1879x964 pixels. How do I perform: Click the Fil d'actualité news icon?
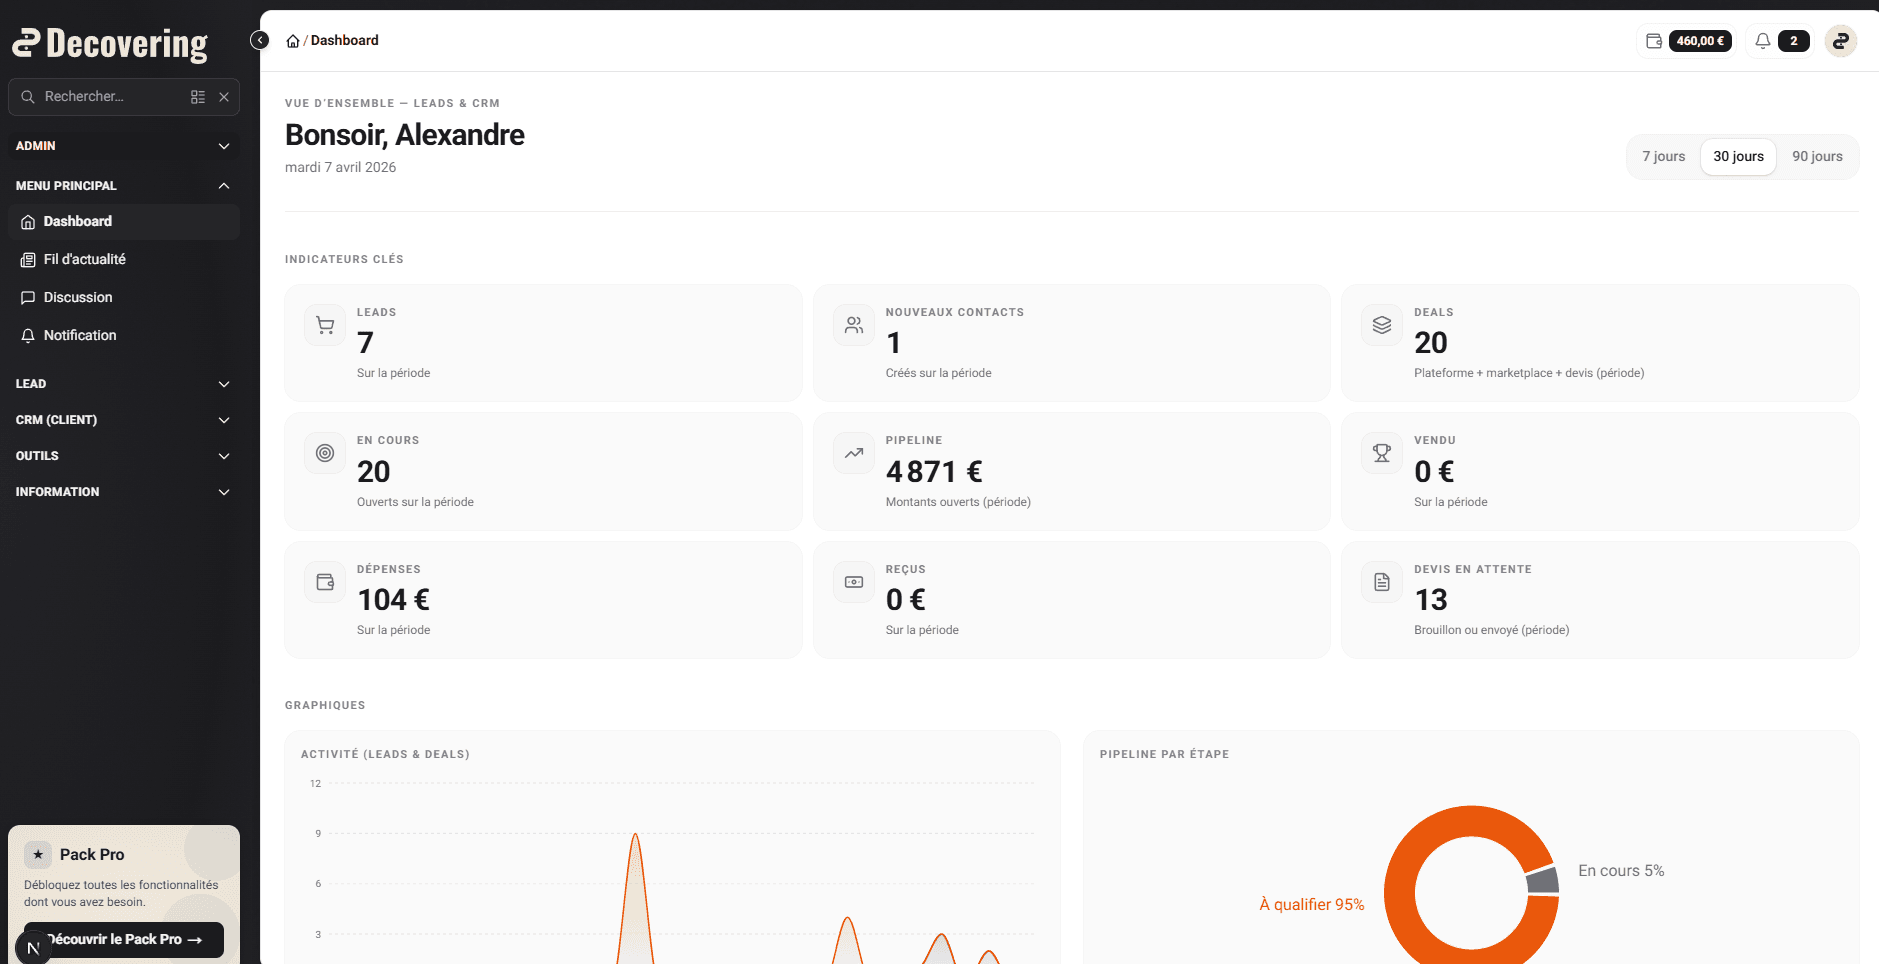(x=27, y=259)
